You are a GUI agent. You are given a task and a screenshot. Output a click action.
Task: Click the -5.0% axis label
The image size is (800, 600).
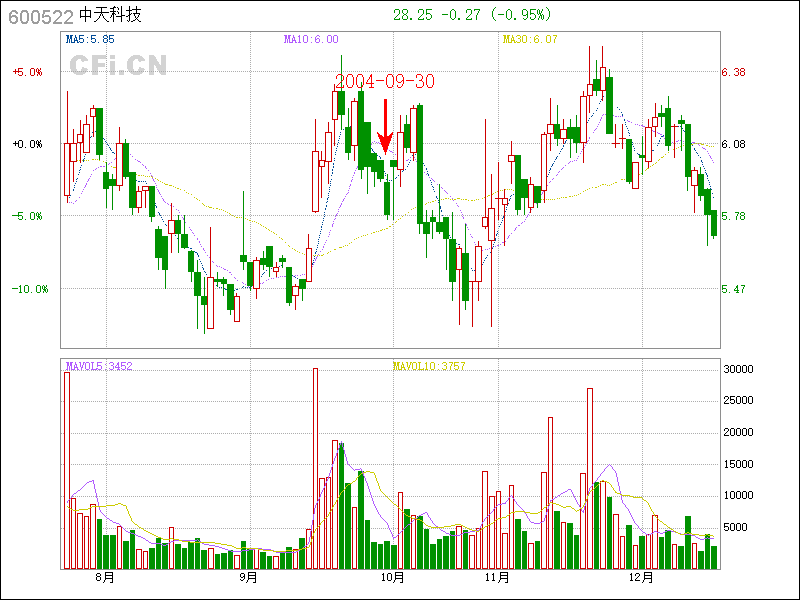click(27, 216)
